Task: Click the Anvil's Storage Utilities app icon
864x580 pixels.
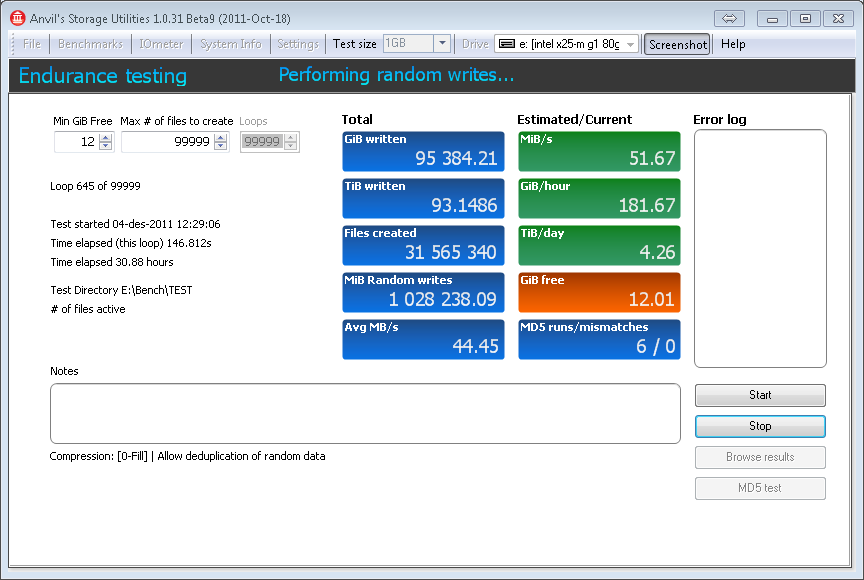Action: click(18, 18)
